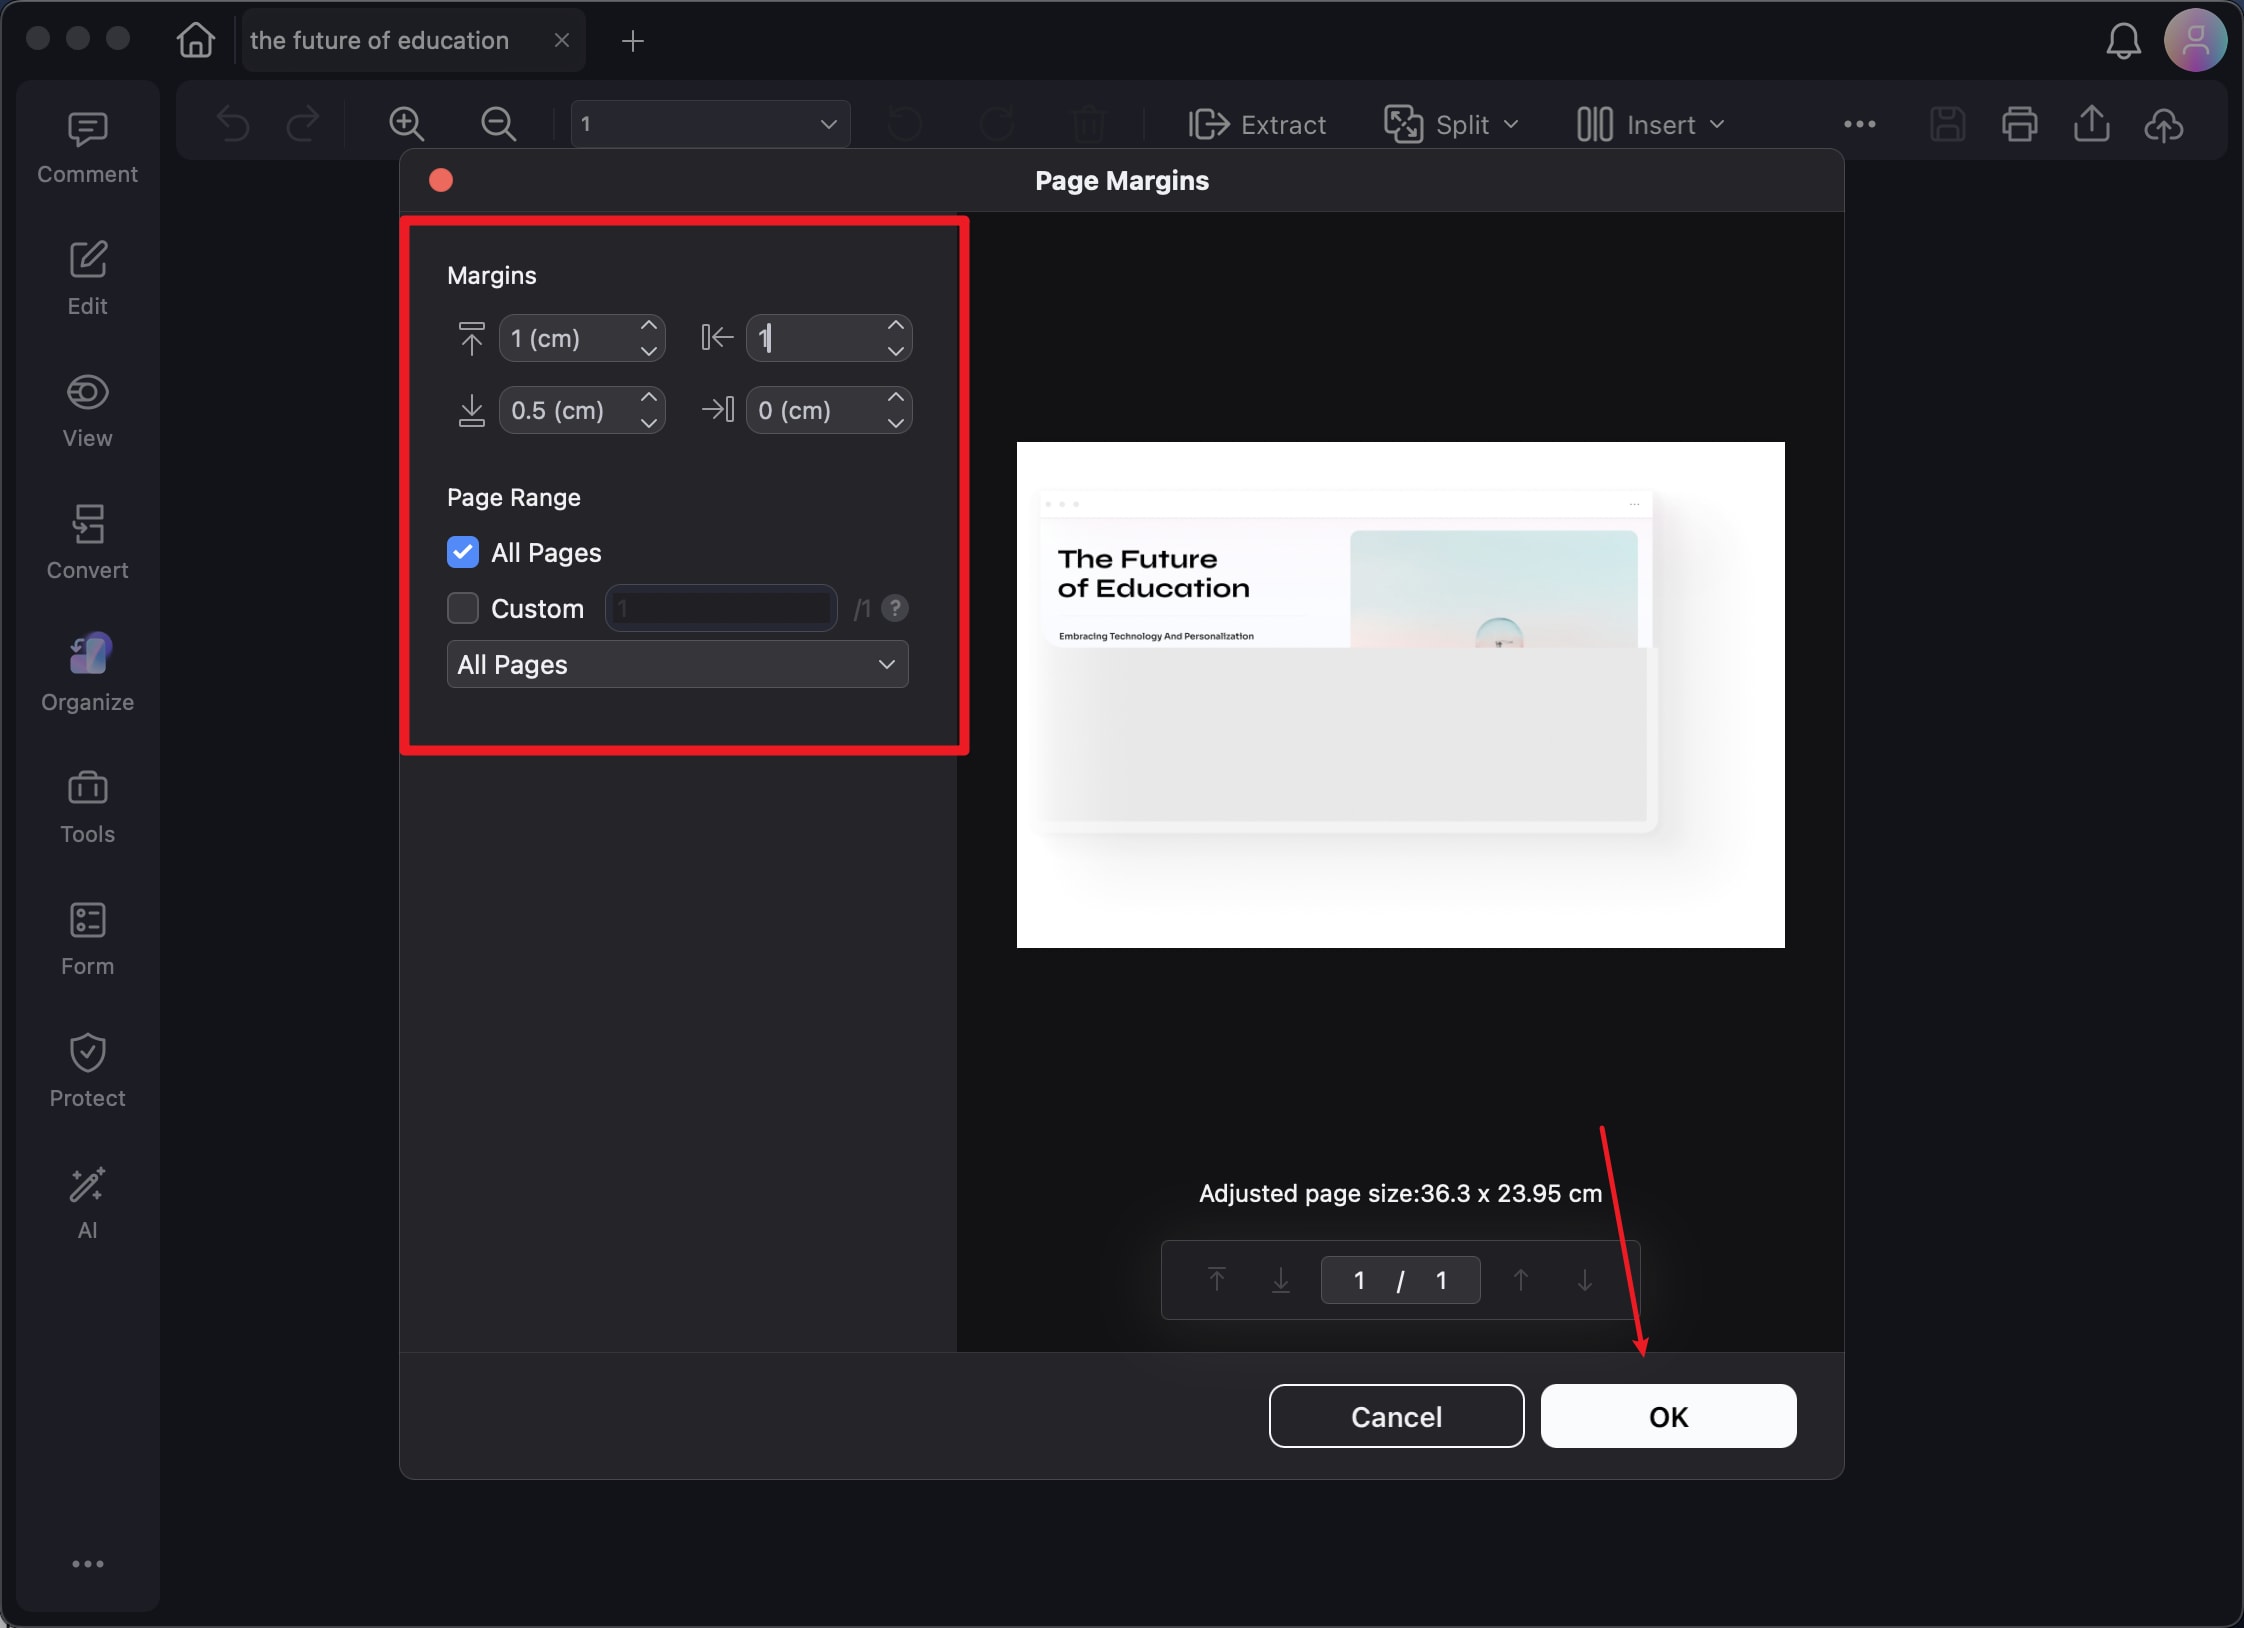Close the 'the future of education' tab
The image size is (2244, 1628).
pos(562,40)
